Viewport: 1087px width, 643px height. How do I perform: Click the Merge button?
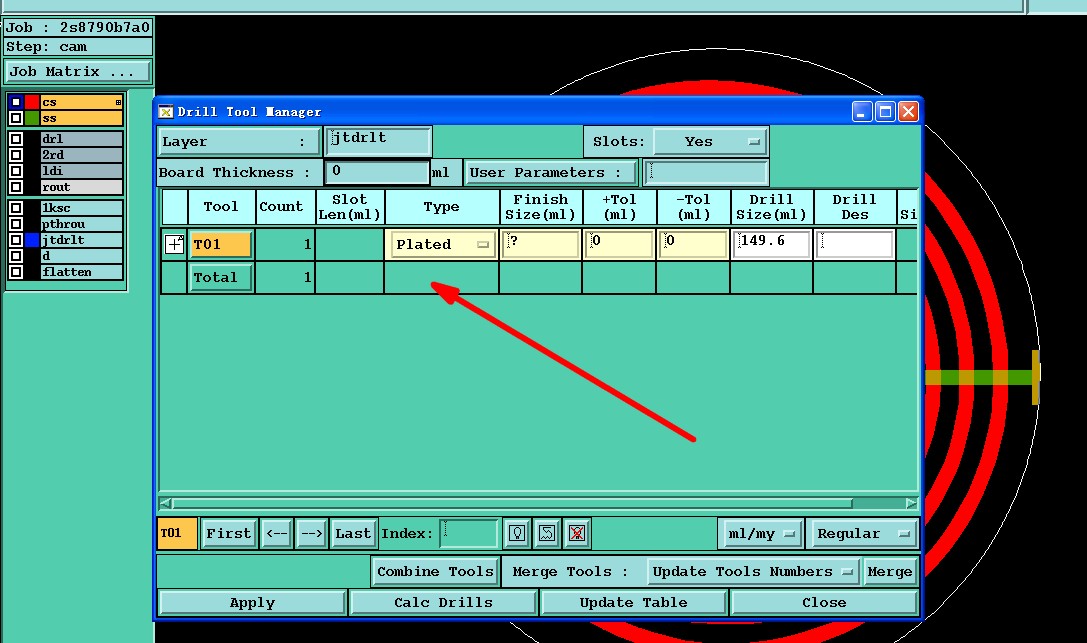(x=889, y=572)
